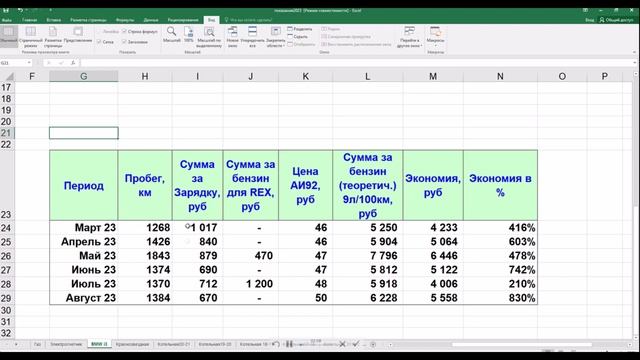Open the Name Box dropdown arrow
Viewport: 640px width, 360px height.
(29, 63)
